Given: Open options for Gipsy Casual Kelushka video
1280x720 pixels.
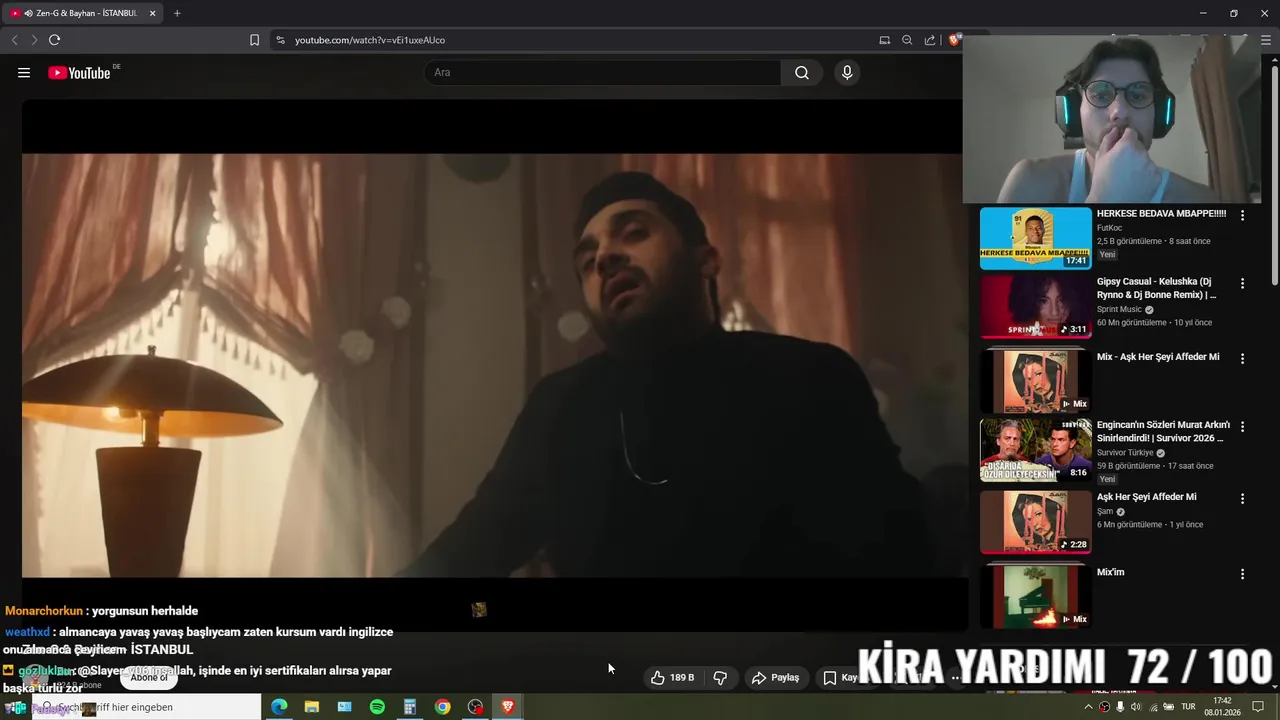Looking at the screenshot, I should point(1242,283).
